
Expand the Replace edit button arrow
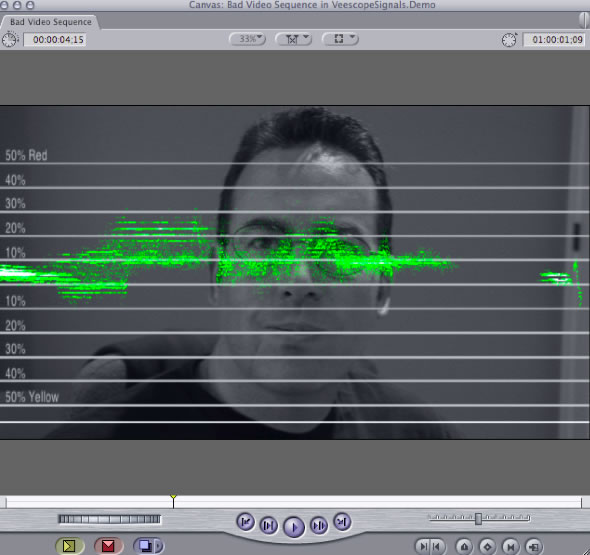[x=159, y=546]
